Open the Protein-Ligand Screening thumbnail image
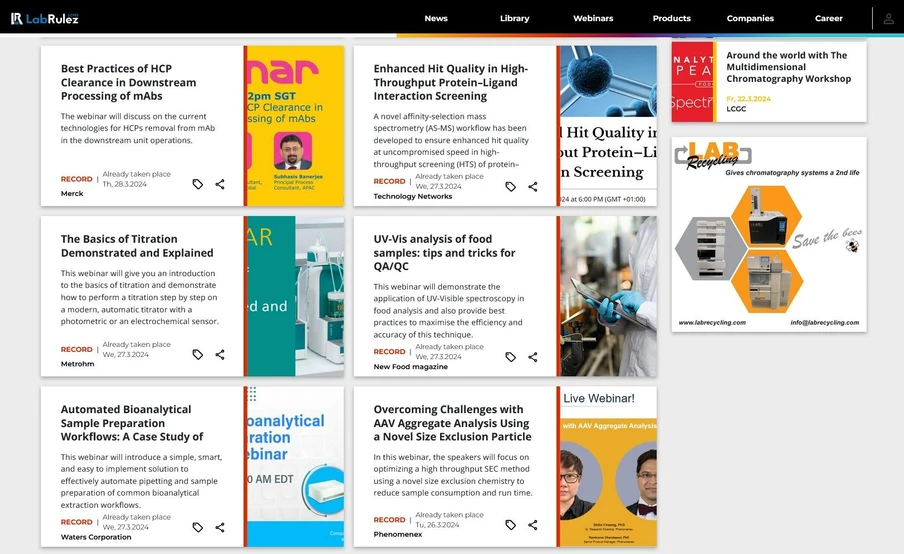904x554 pixels. 607,126
